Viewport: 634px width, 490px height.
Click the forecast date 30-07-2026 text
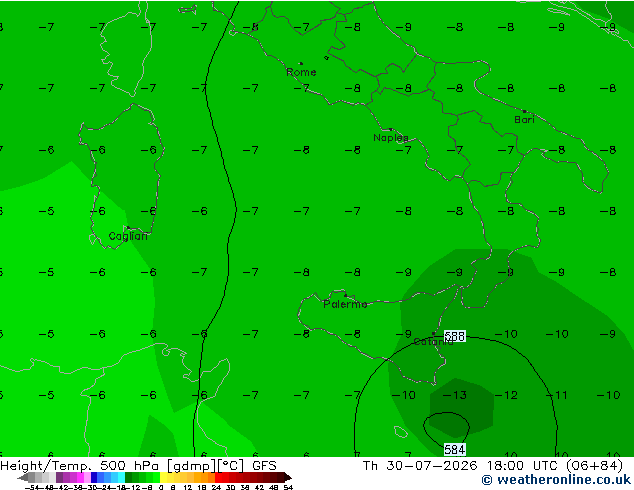point(432,466)
